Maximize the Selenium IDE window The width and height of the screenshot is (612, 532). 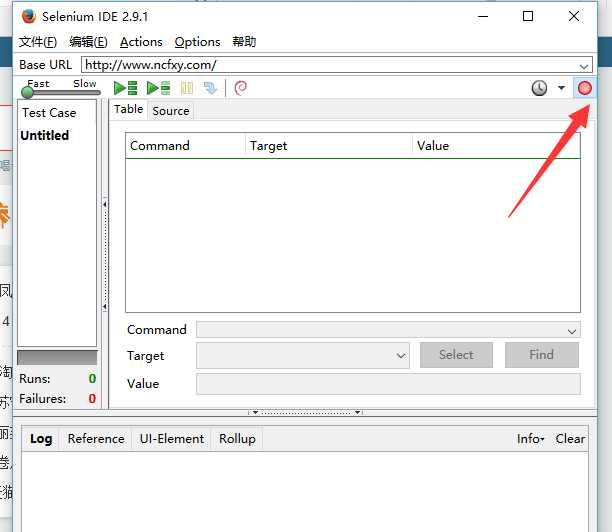(528, 16)
